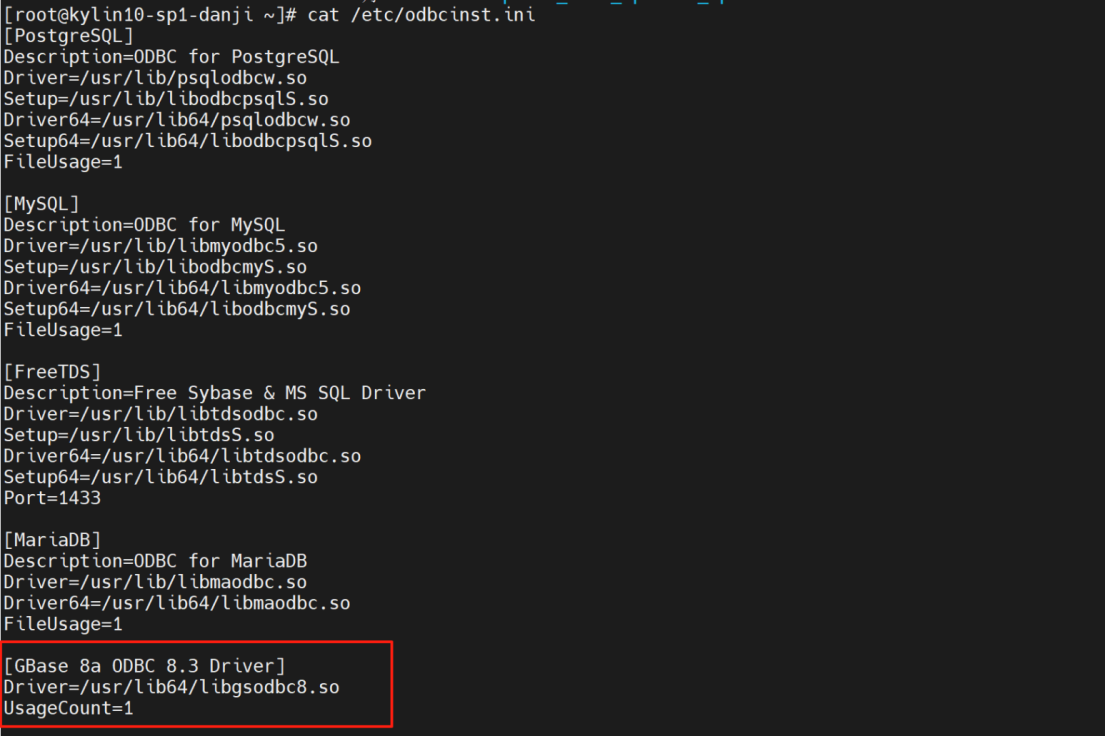Click the [GBase 8a ODBC 8.3 Driver] header
The height and width of the screenshot is (737, 1106).
[144, 666]
